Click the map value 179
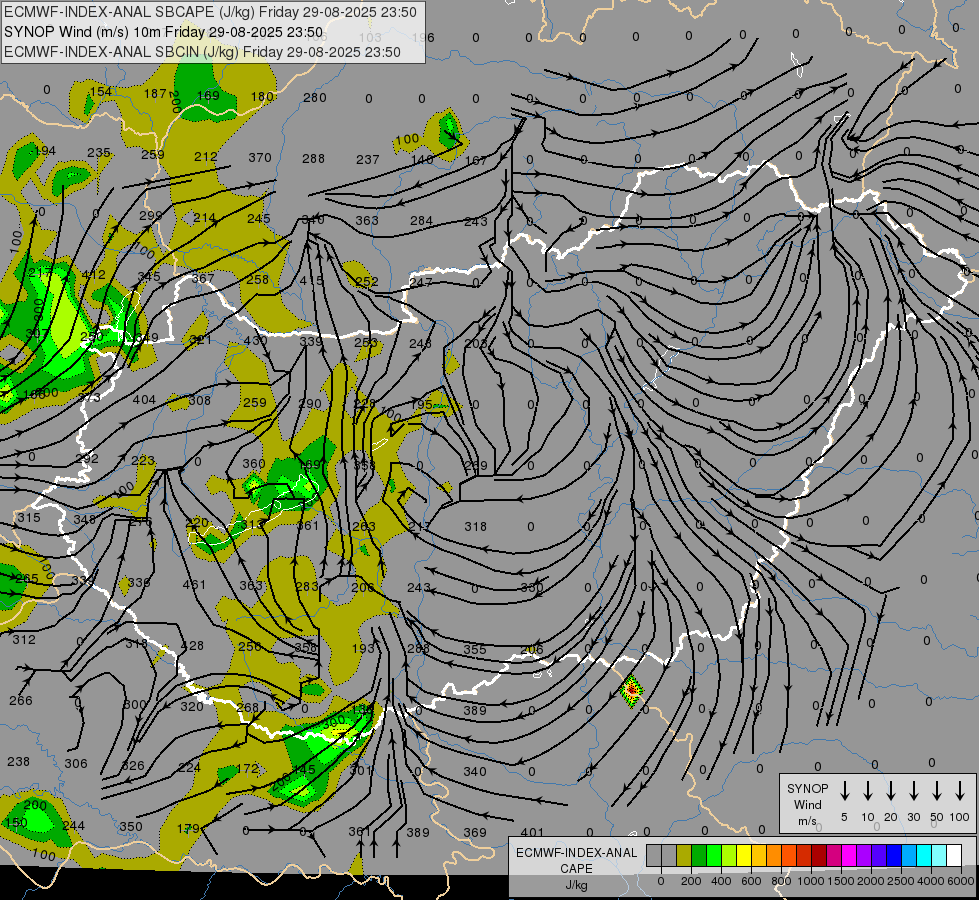This screenshot has height=900, width=979. click(x=188, y=829)
